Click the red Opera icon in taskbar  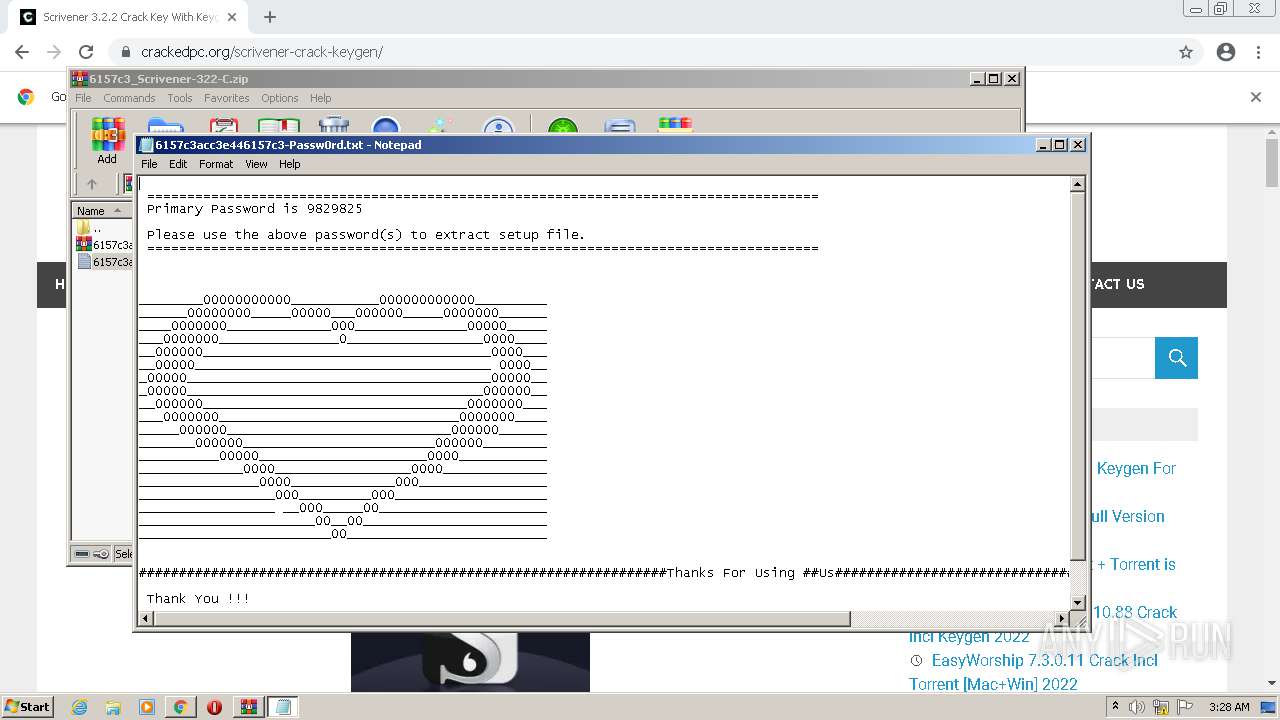click(x=214, y=707)
